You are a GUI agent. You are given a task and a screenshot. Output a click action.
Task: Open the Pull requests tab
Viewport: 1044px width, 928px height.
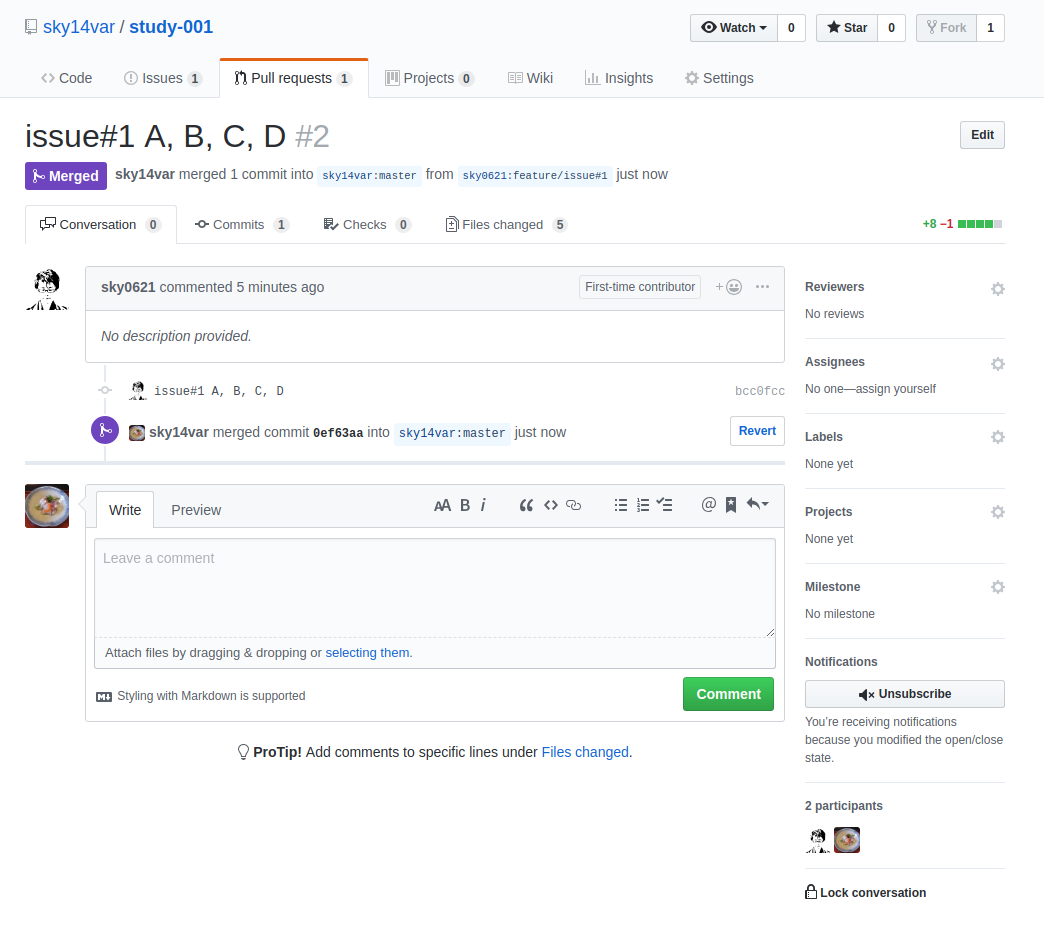coord(294,79)
